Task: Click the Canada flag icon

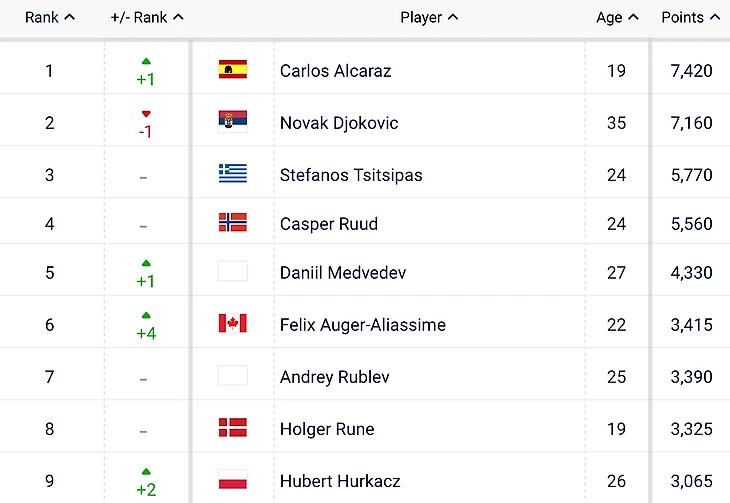Action: tap(232, 323)
